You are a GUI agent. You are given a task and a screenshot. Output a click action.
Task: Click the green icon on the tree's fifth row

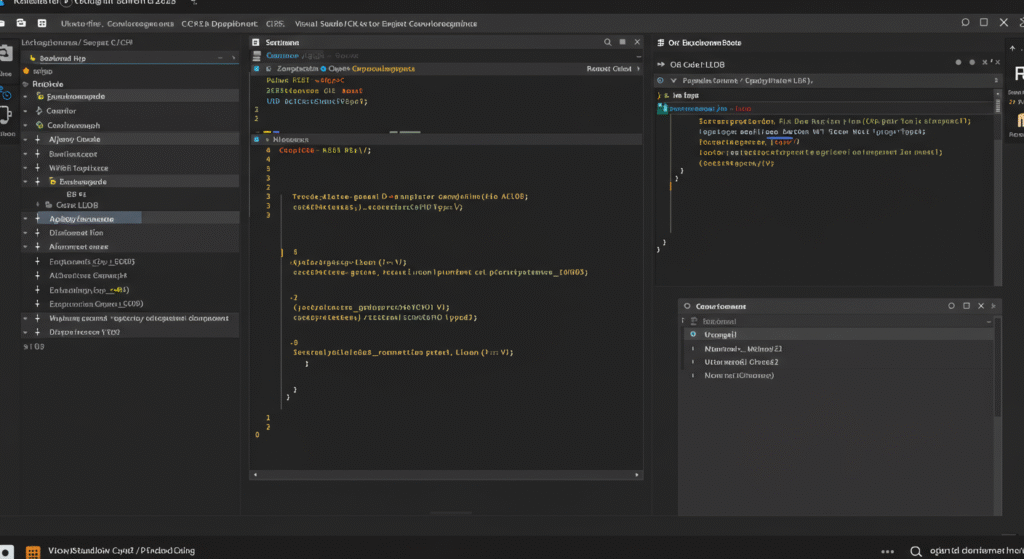tap(40, 125)
